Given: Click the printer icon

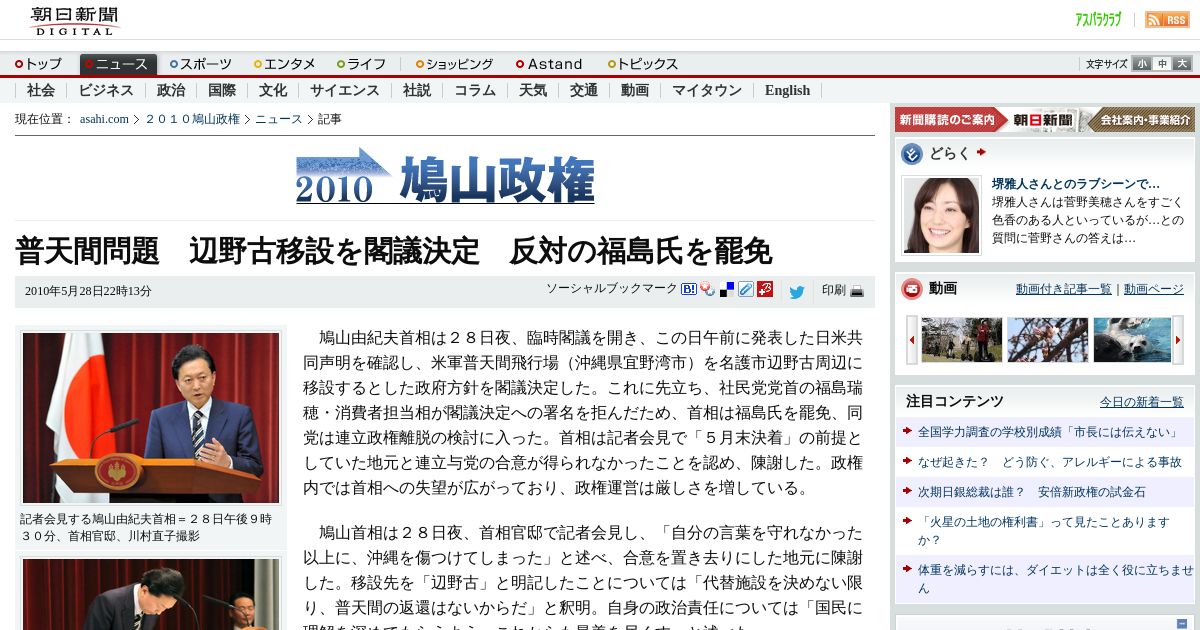Looking at the screenshot, I should click(857, 291).
